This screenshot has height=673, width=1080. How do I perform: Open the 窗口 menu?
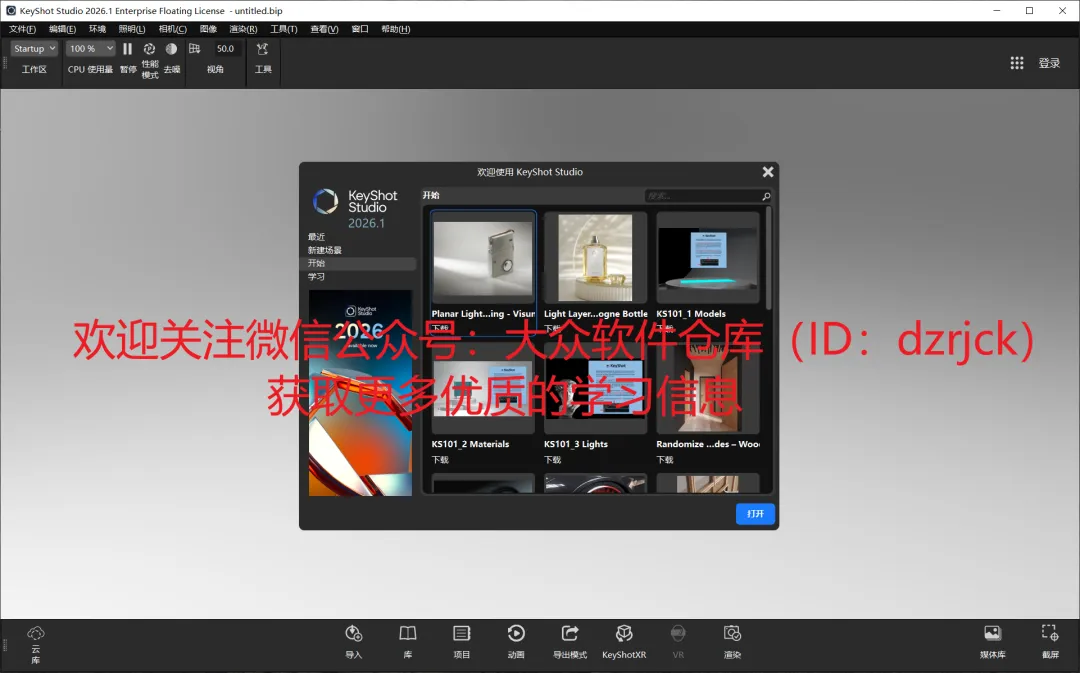[360, 29]
